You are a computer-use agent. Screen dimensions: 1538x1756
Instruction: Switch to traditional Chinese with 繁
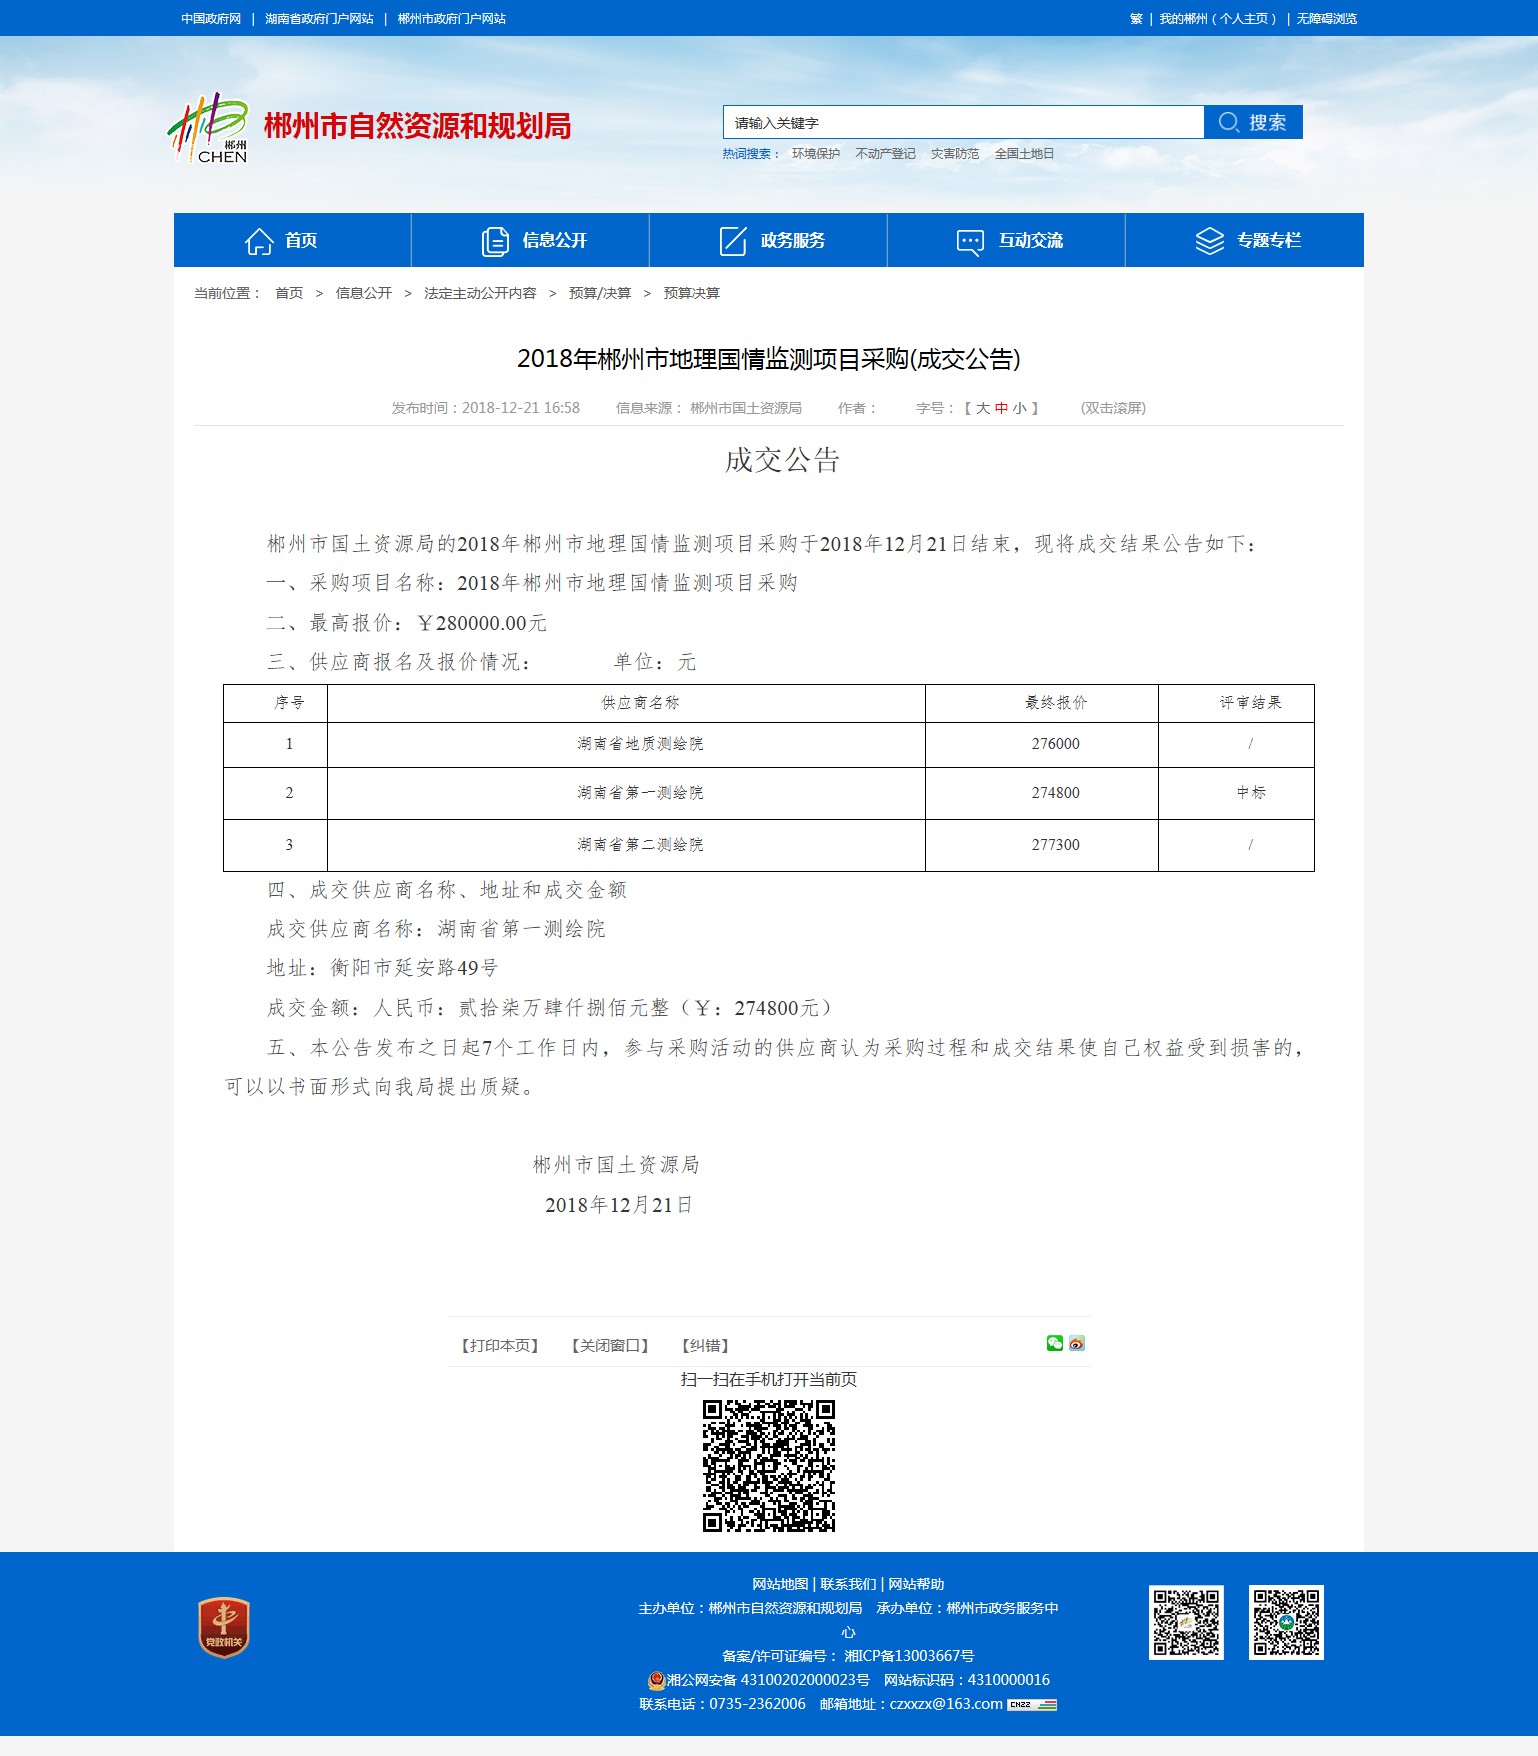click(x=1136, y=19)
